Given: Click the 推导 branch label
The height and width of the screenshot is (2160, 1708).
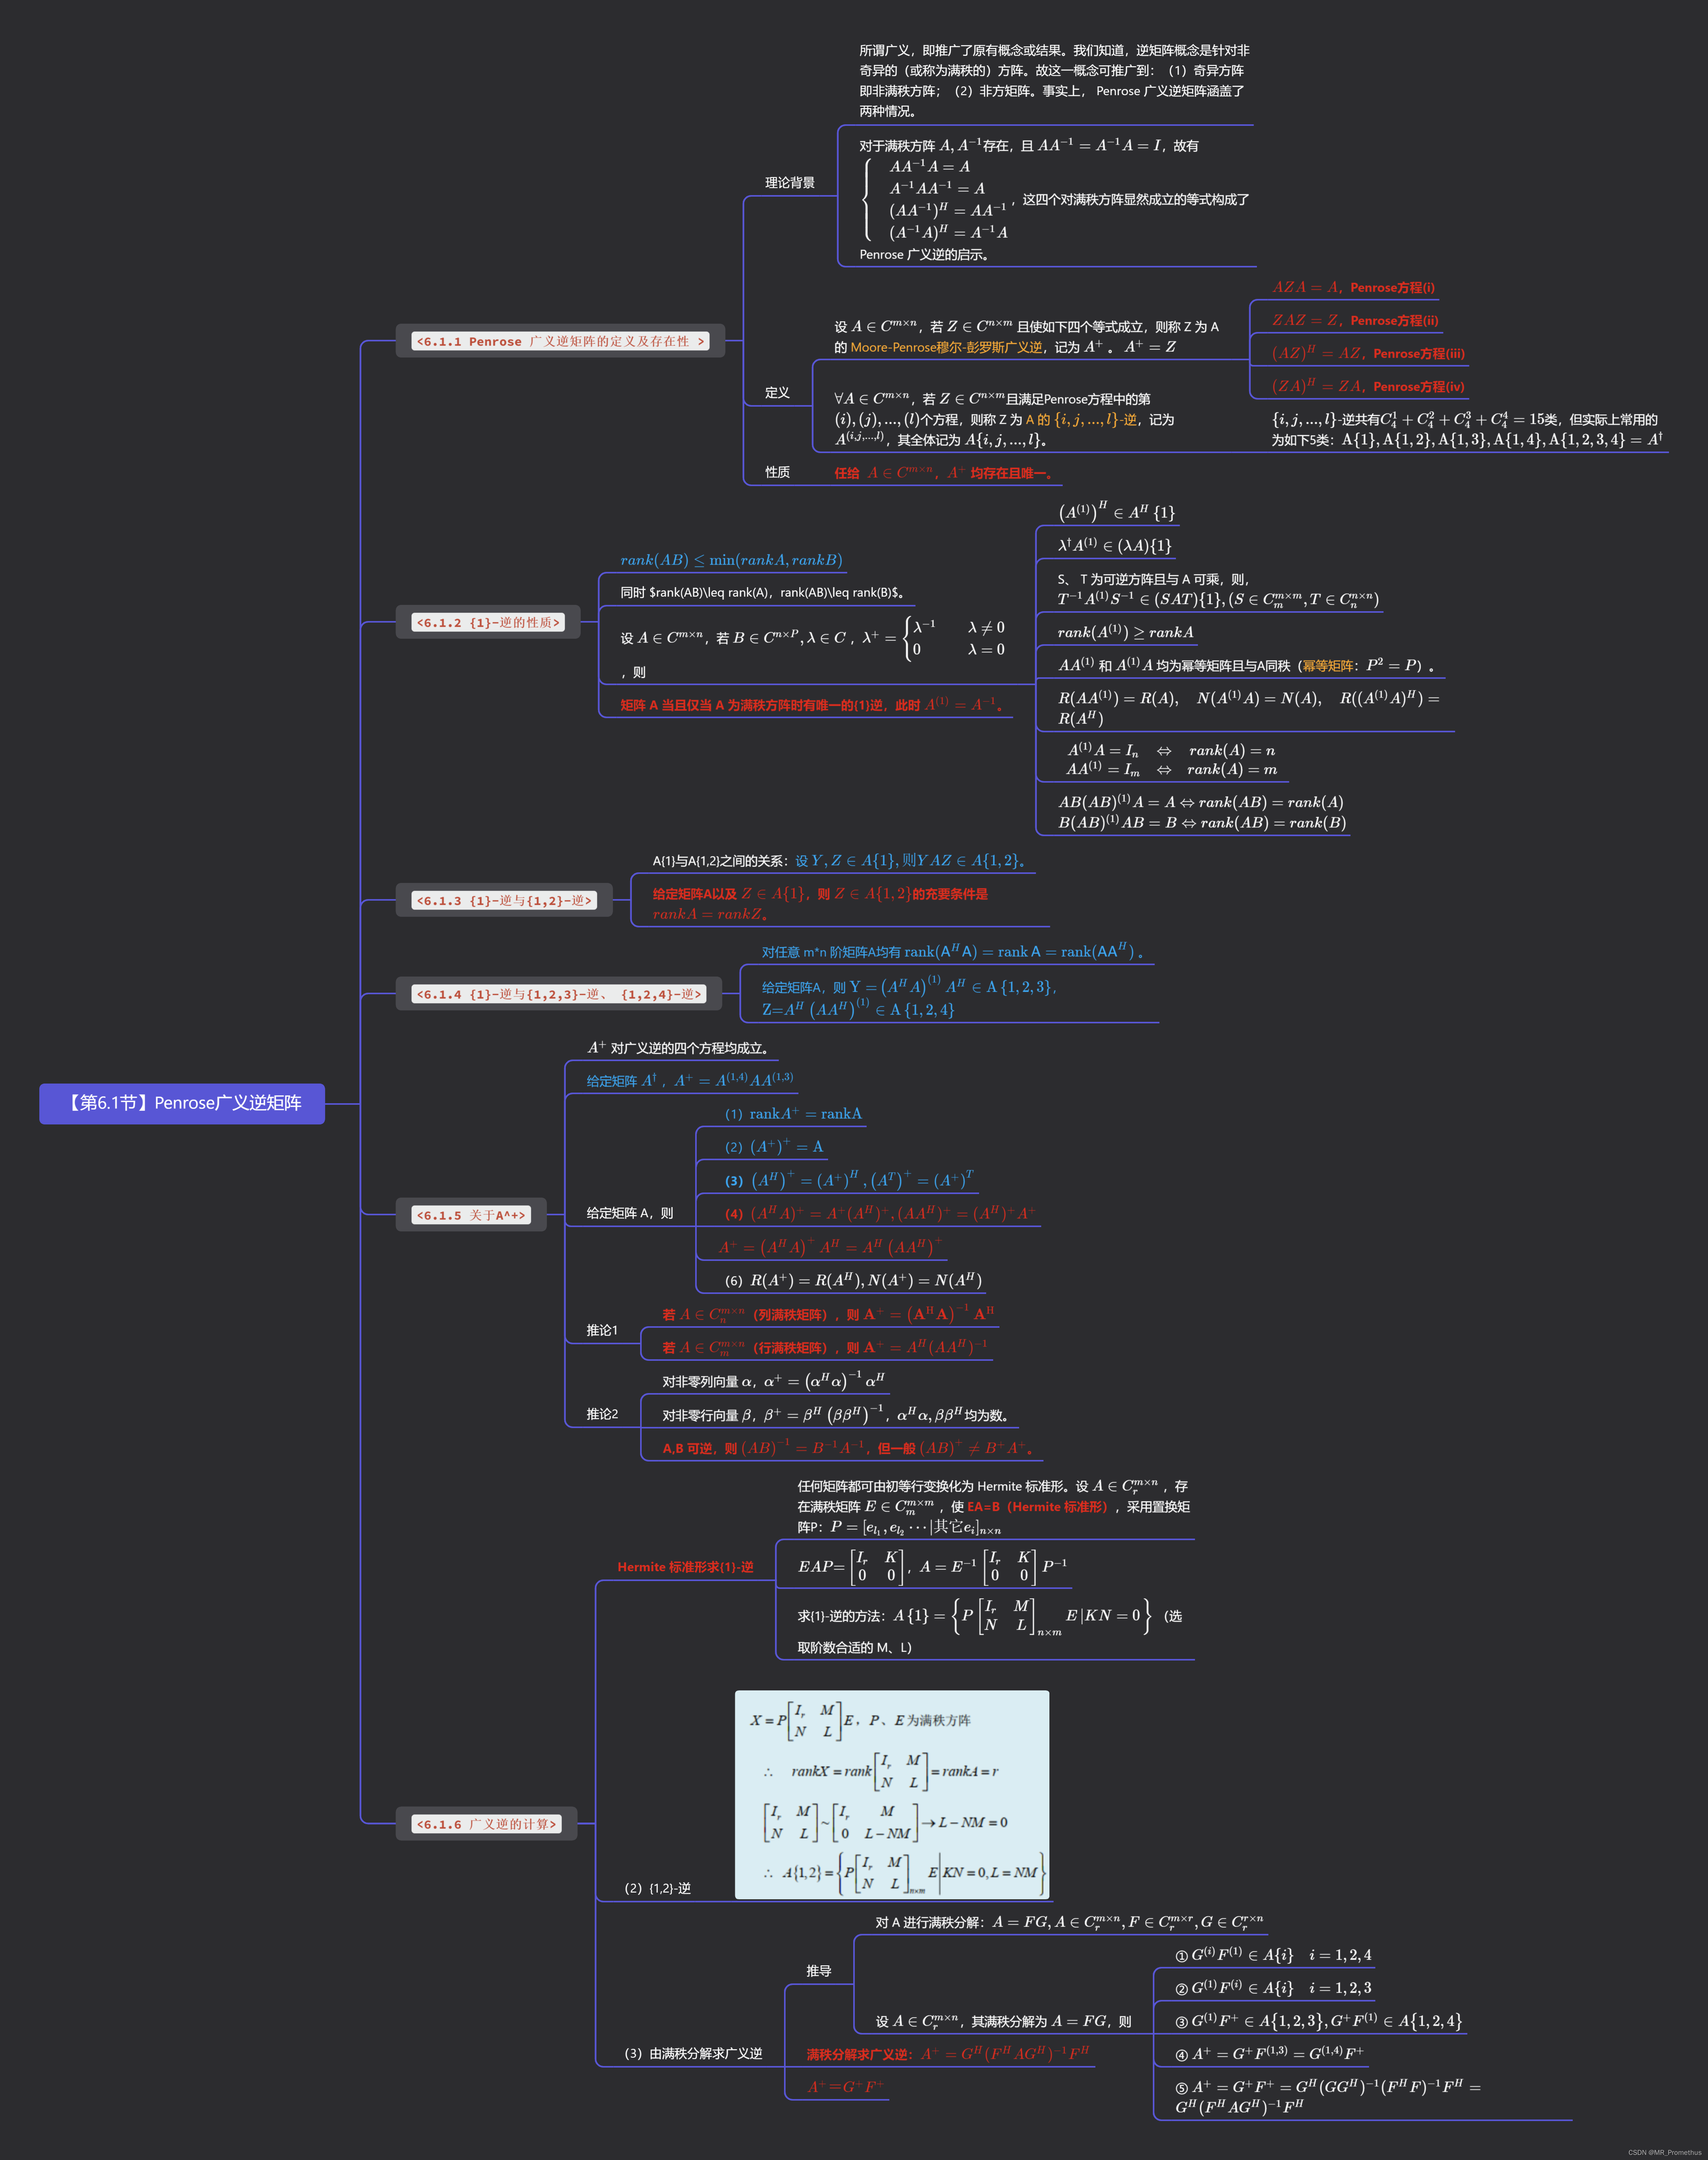Looking at the screenshot, I should click(x=819, y=1971).
